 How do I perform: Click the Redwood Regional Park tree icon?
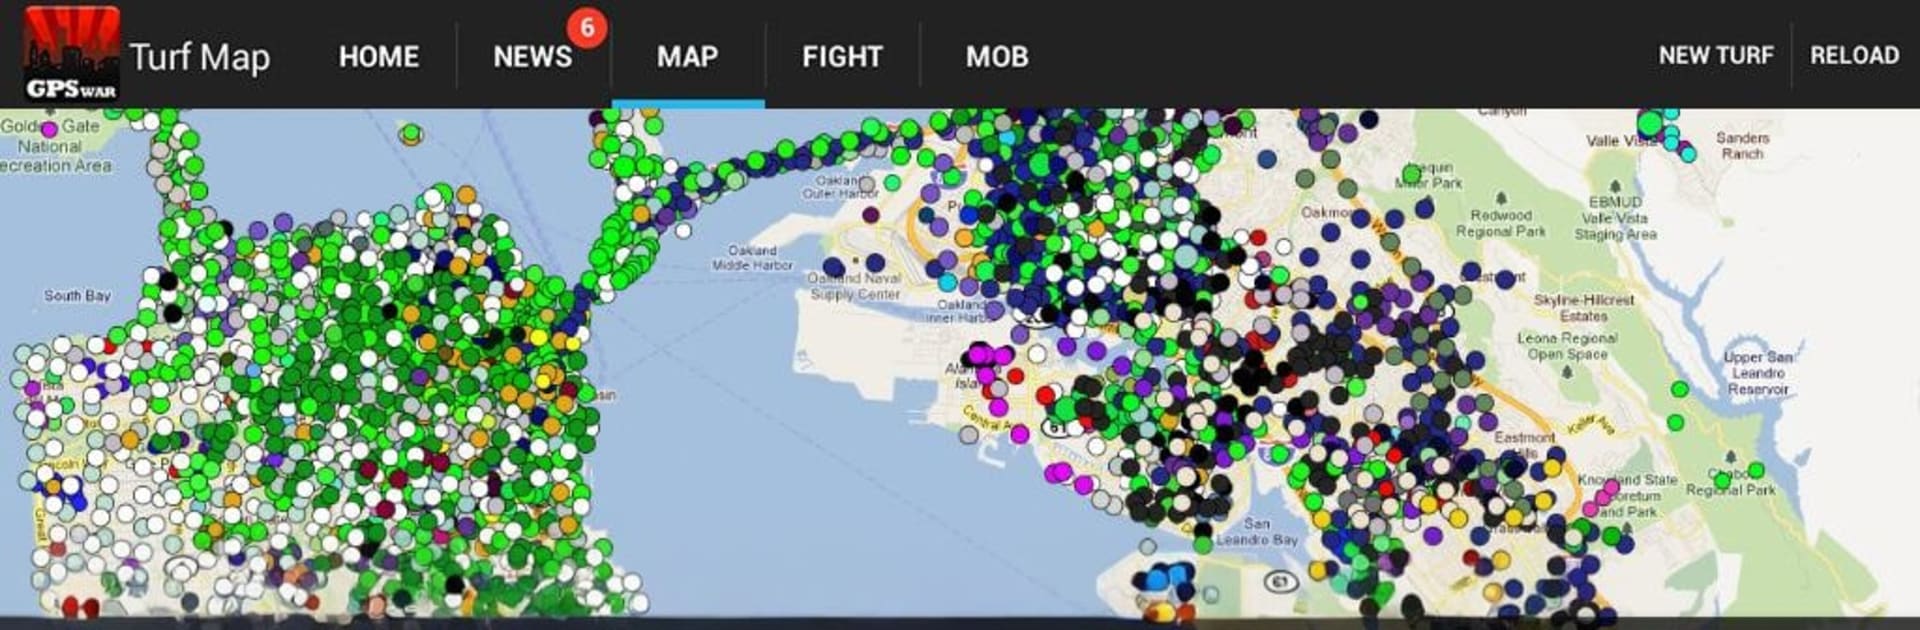pyautogui.click(x=1500, y=199)
